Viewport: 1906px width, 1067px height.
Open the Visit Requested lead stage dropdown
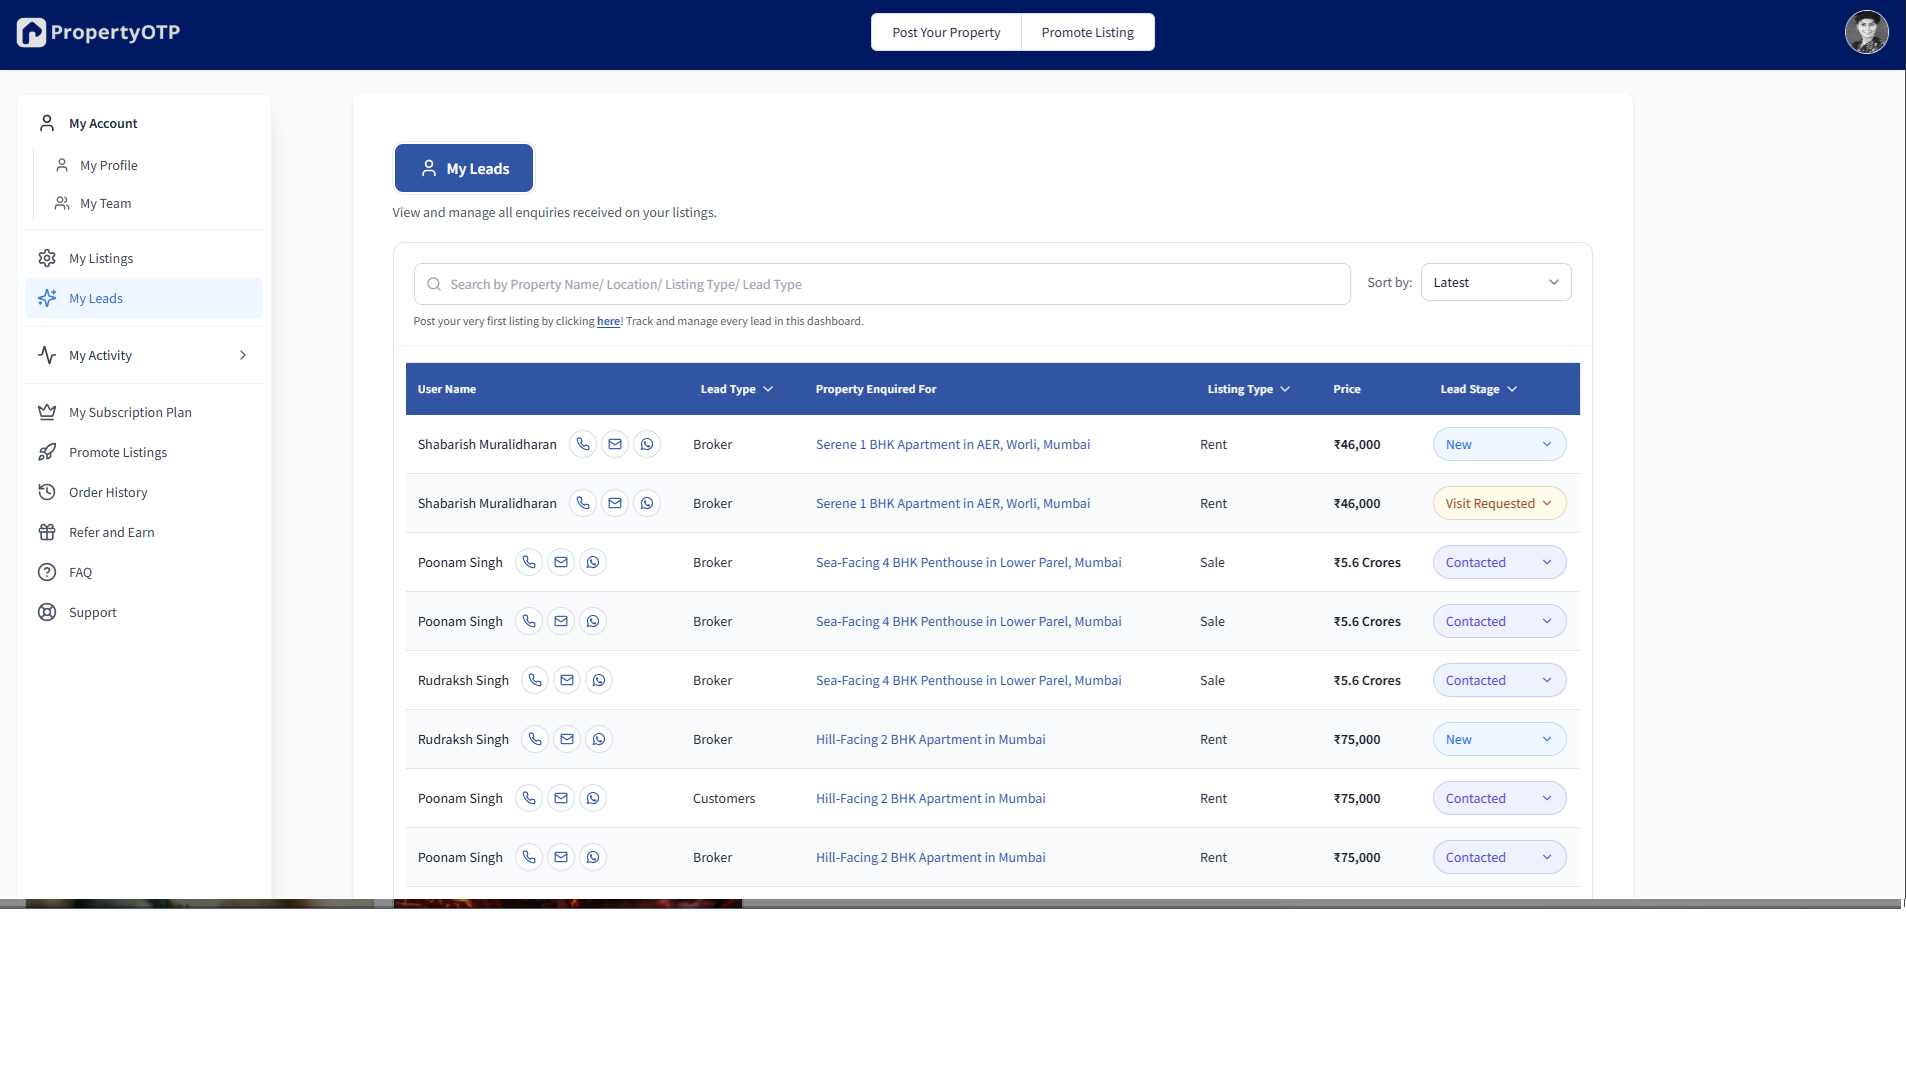point(1499,503)
